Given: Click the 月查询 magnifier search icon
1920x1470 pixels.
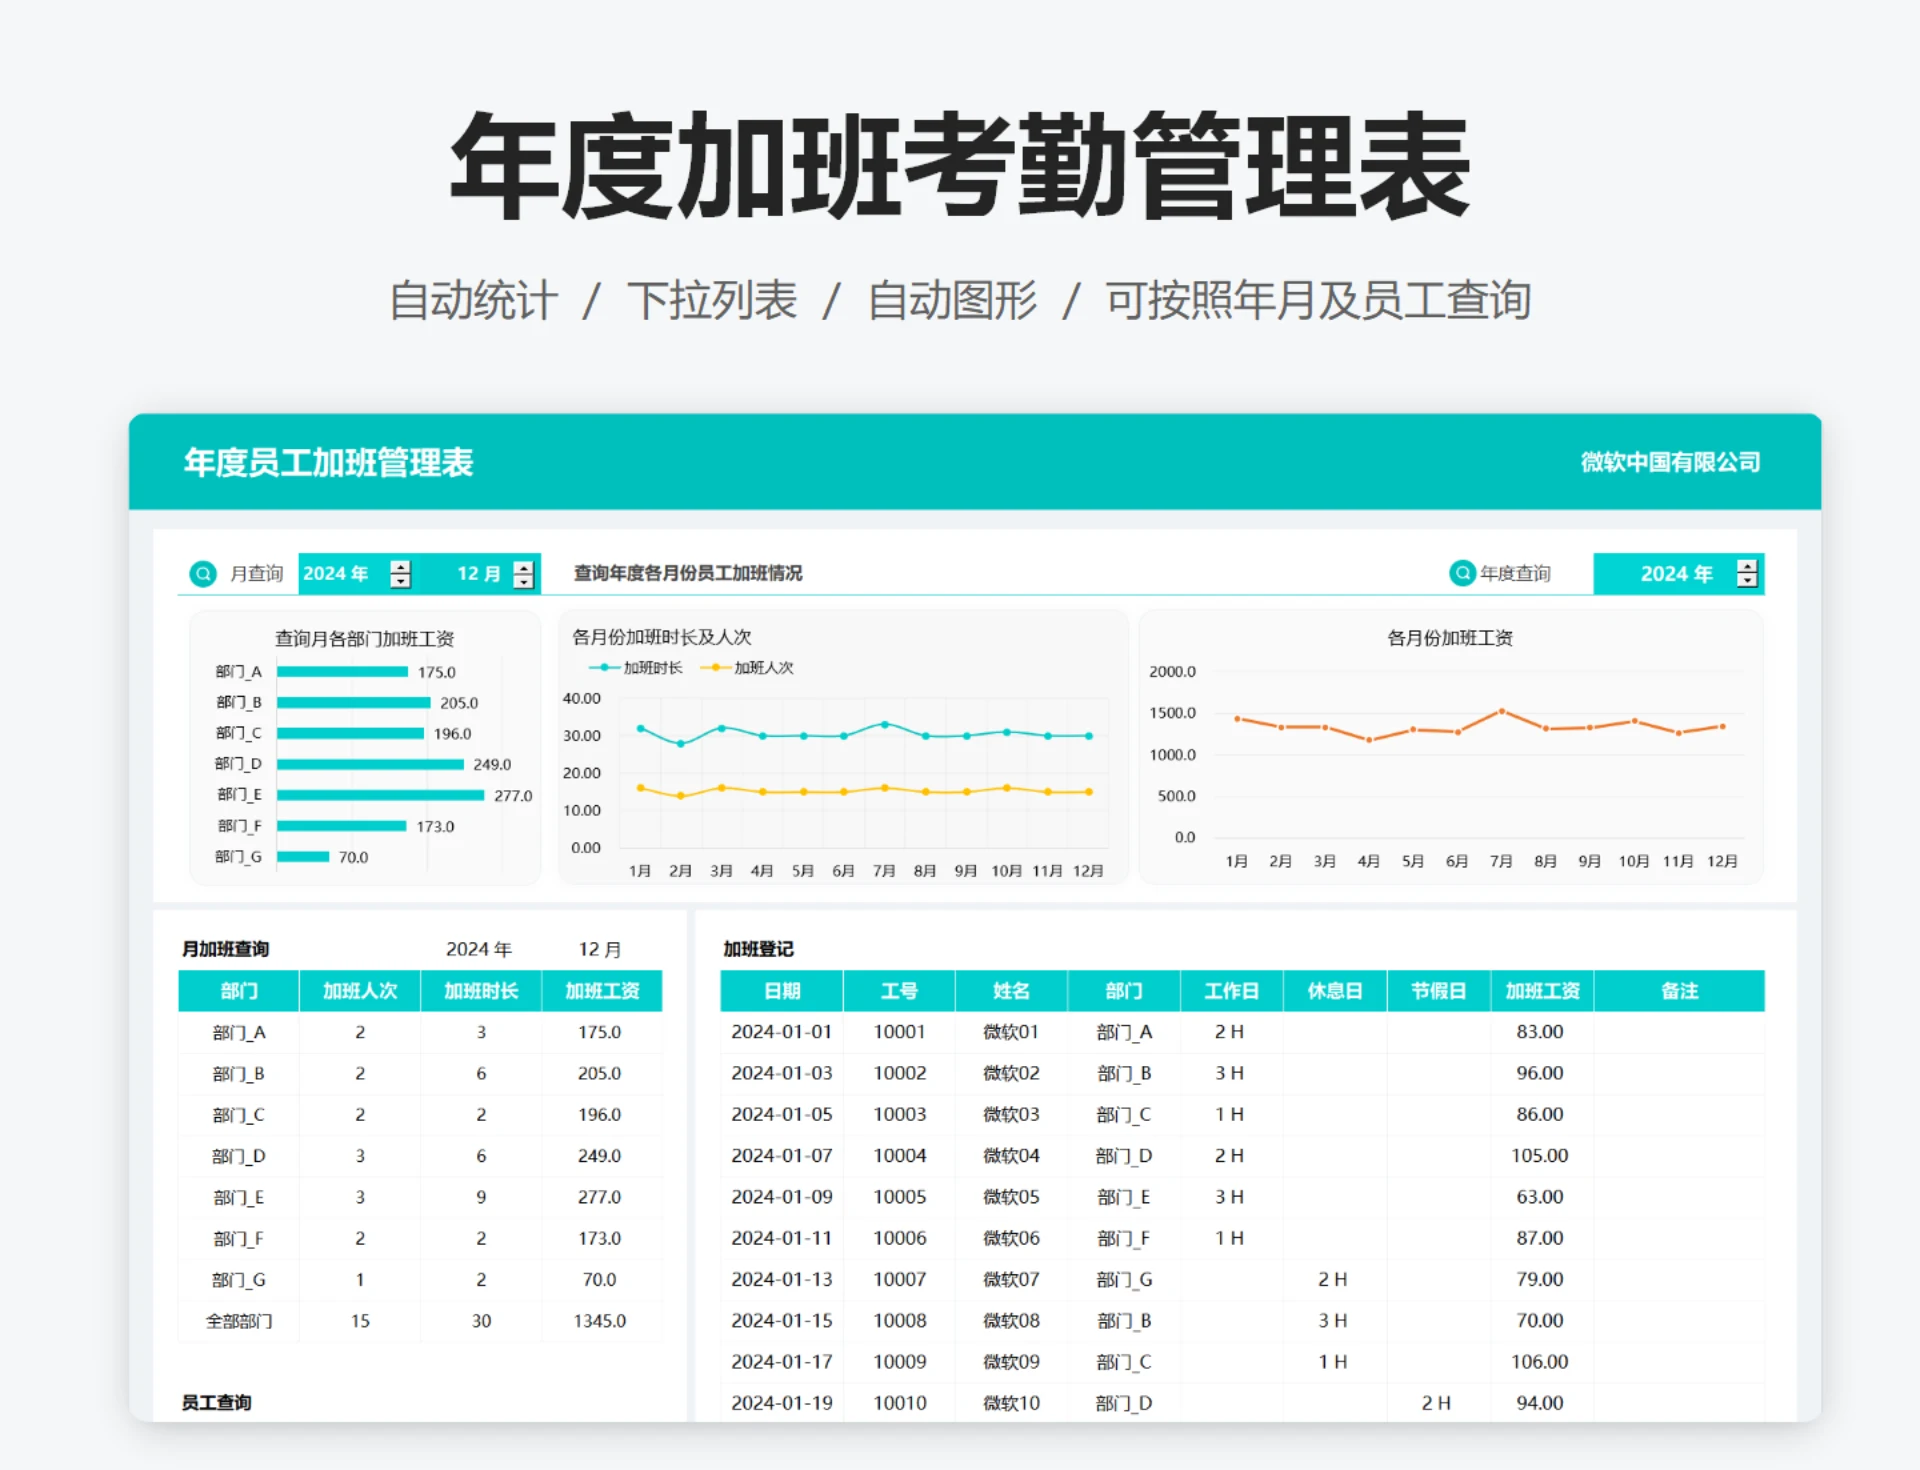Looking at the screenshot, I should click(203, 573).
